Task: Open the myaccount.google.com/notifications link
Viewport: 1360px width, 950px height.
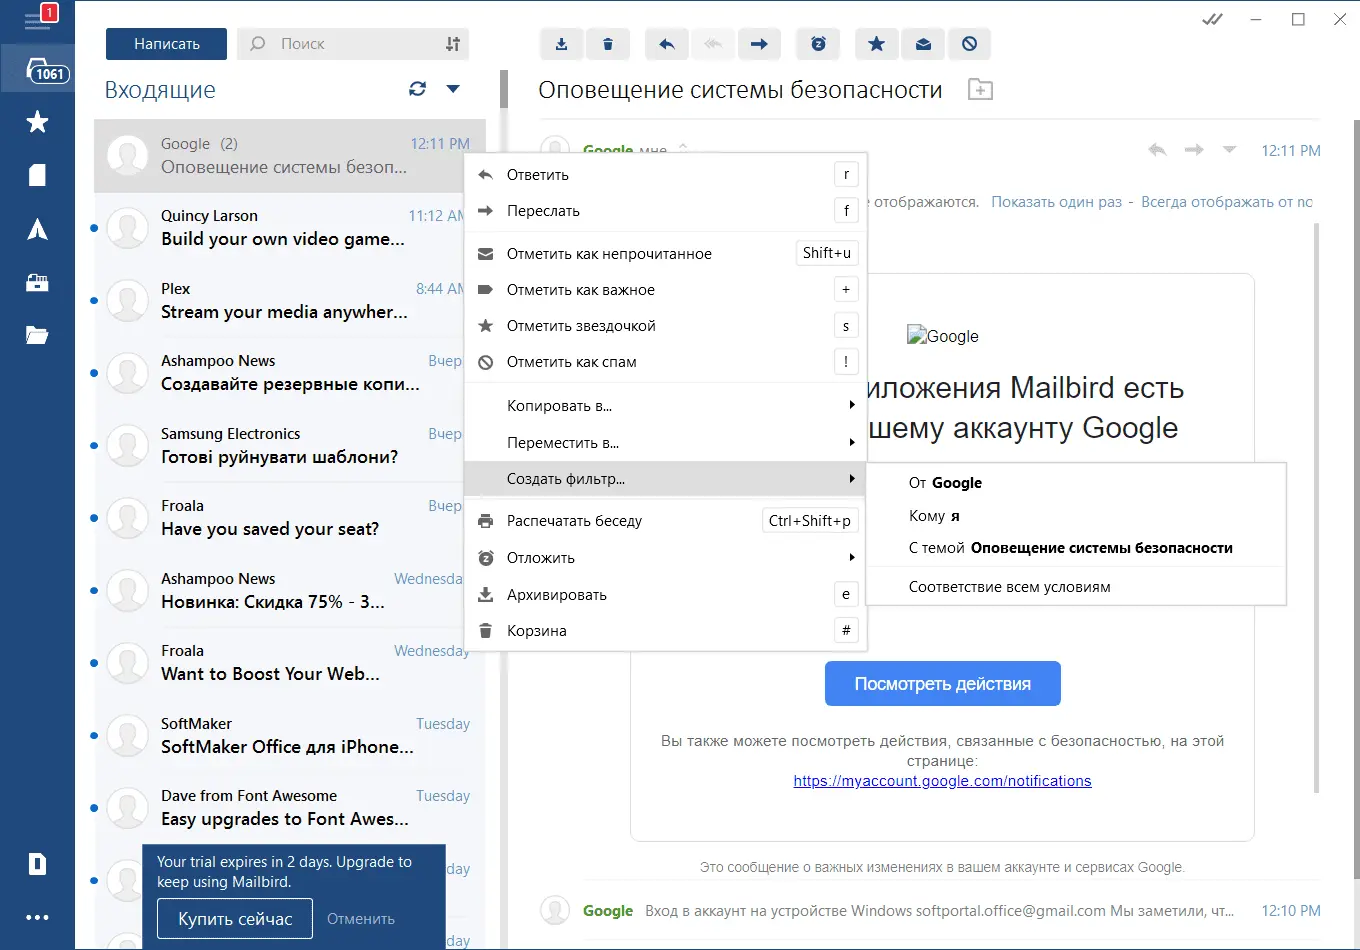Action: tap(942, 781)
